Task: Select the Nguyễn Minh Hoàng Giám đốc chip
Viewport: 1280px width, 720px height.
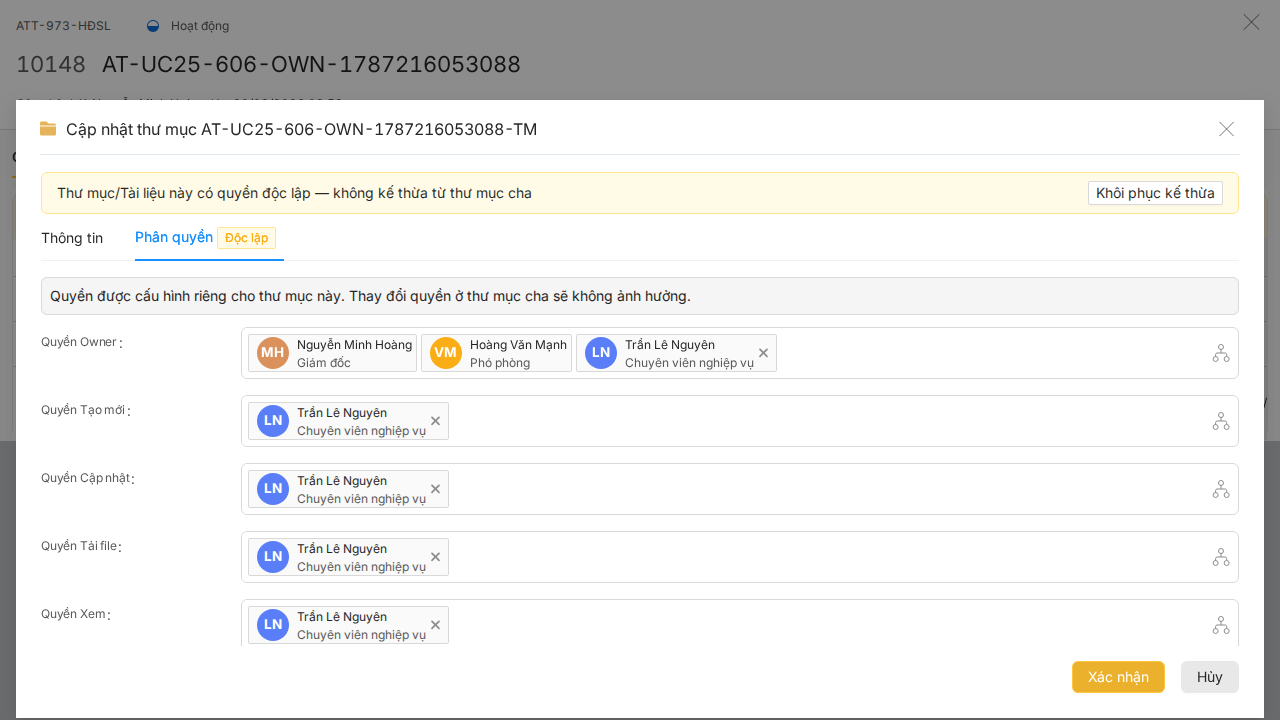Action: pyautogui.click(x=332, y=353)
